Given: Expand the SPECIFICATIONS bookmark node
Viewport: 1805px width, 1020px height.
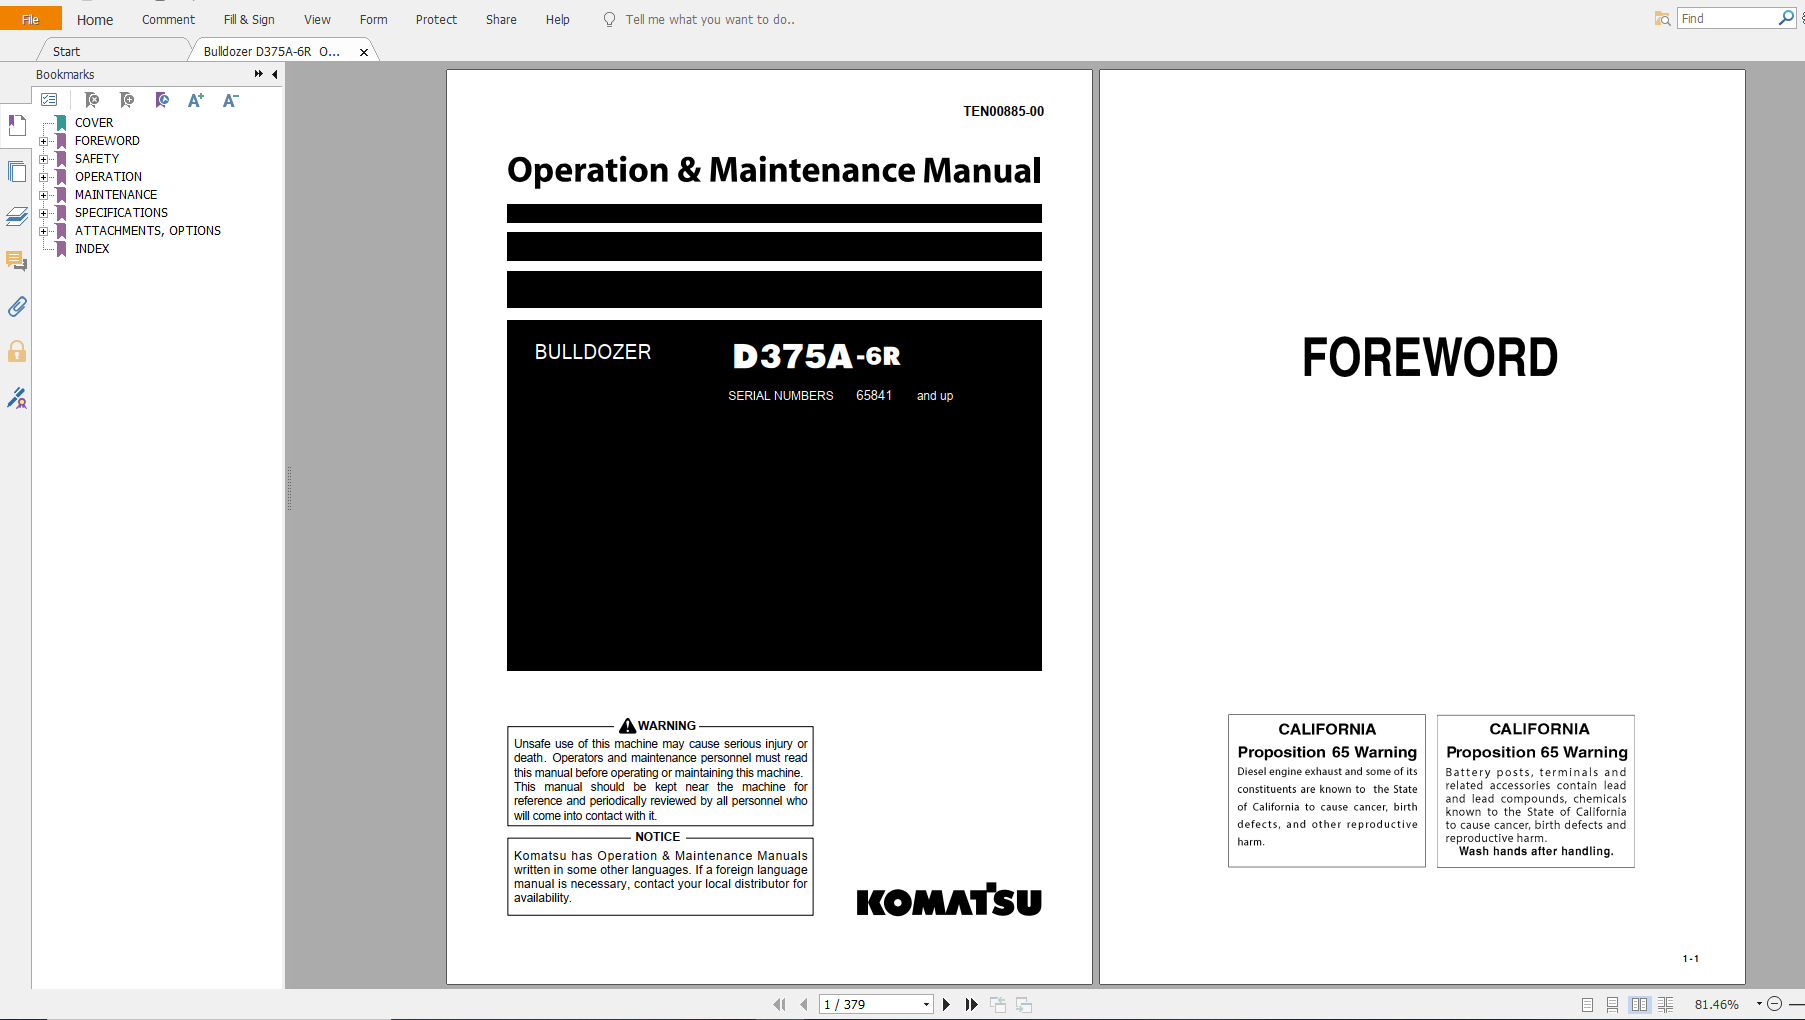Looking at the screenshot, I should [x=43, y=213].
